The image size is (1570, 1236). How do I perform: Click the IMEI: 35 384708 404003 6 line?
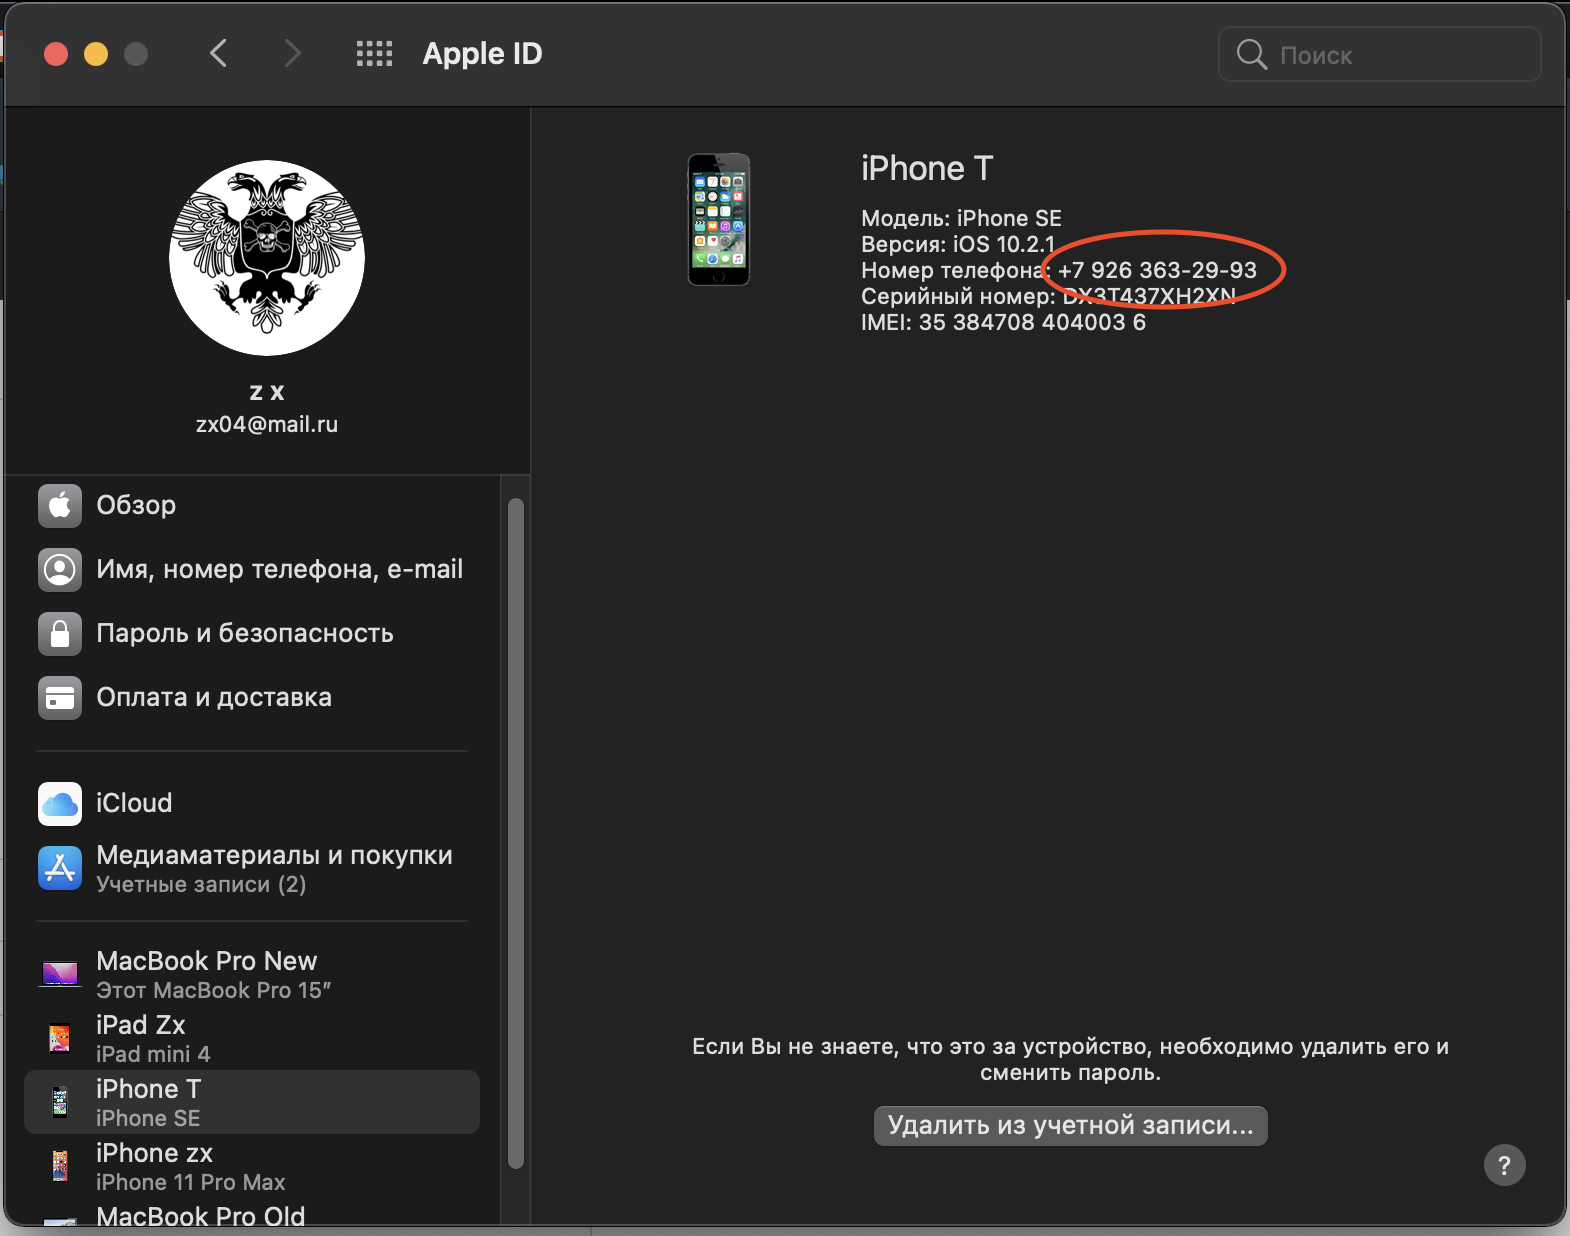point(1003,322)
